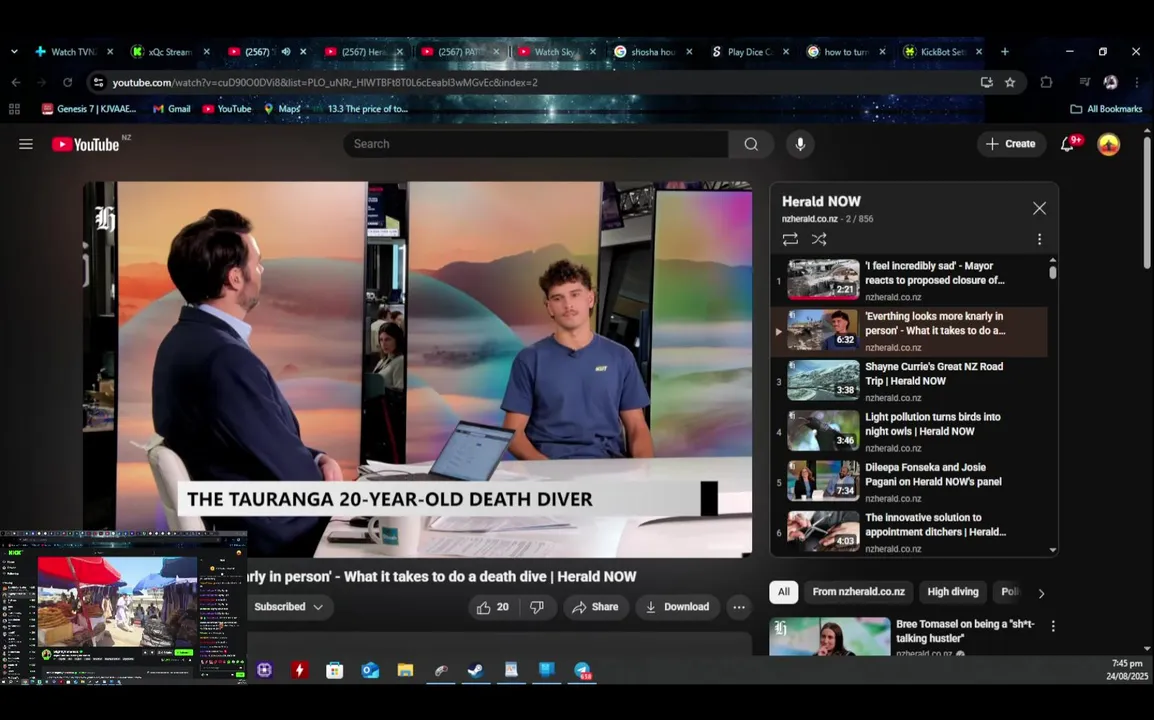Open options for Bree Tomasel video
Viewport: 1154px width, 720px height.
(1053, 626)
